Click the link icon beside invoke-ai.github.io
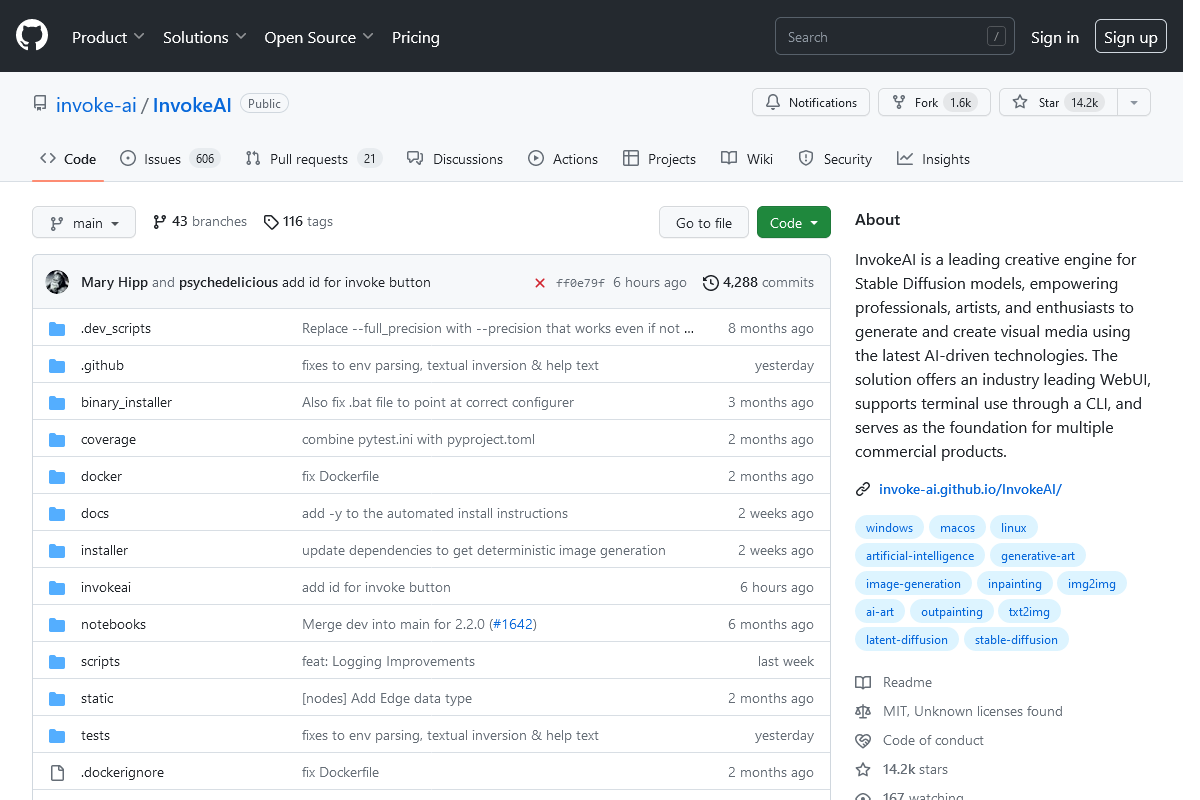This screenshot has height=800, width=1200. 862,489
